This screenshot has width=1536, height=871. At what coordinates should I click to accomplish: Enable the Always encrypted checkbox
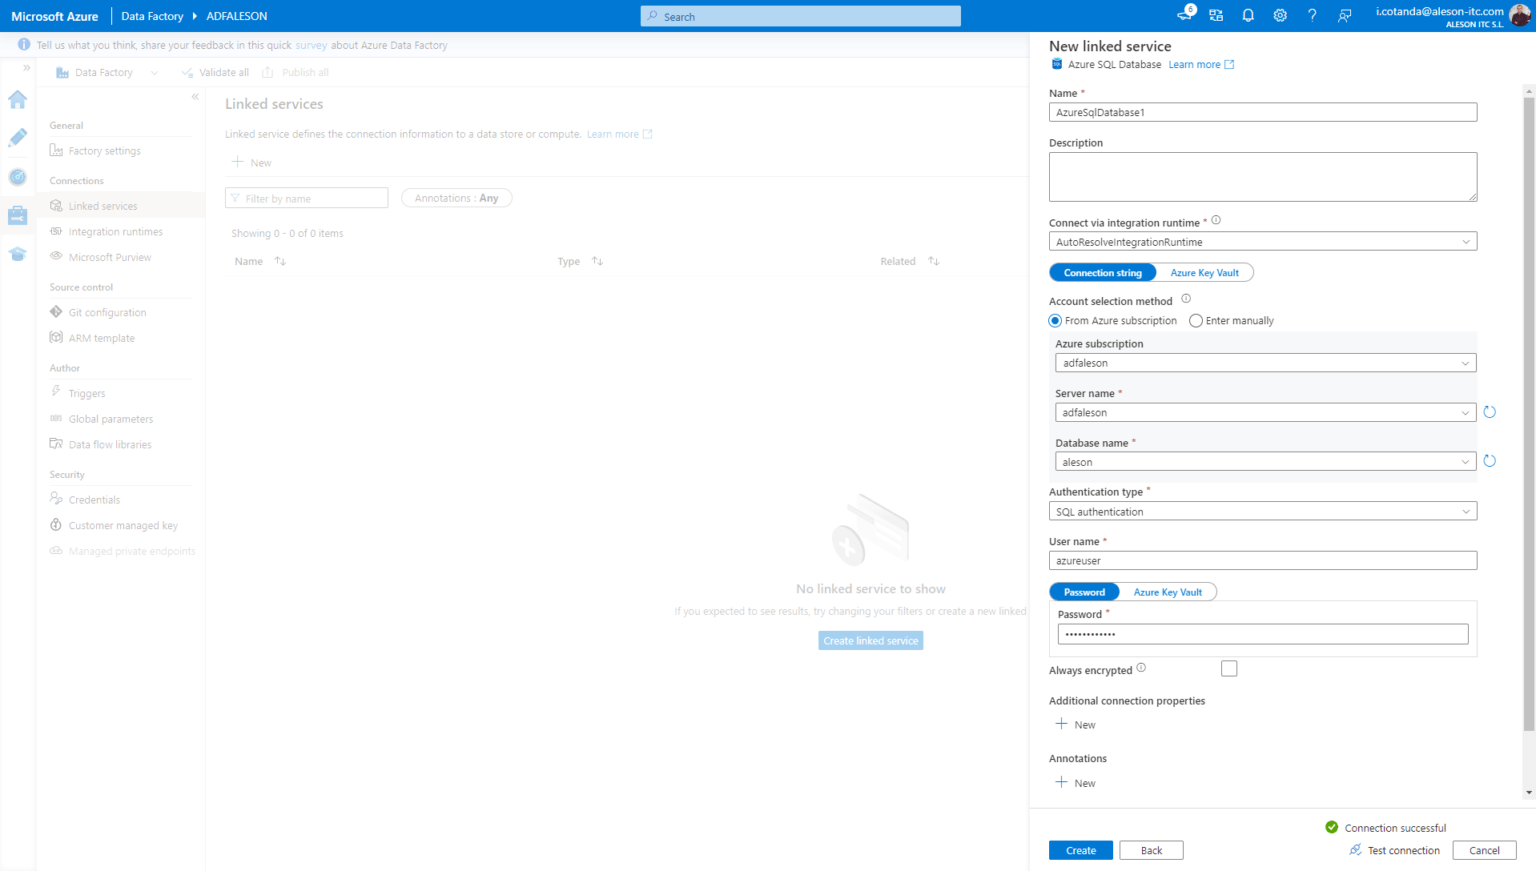click(1229, 669)
